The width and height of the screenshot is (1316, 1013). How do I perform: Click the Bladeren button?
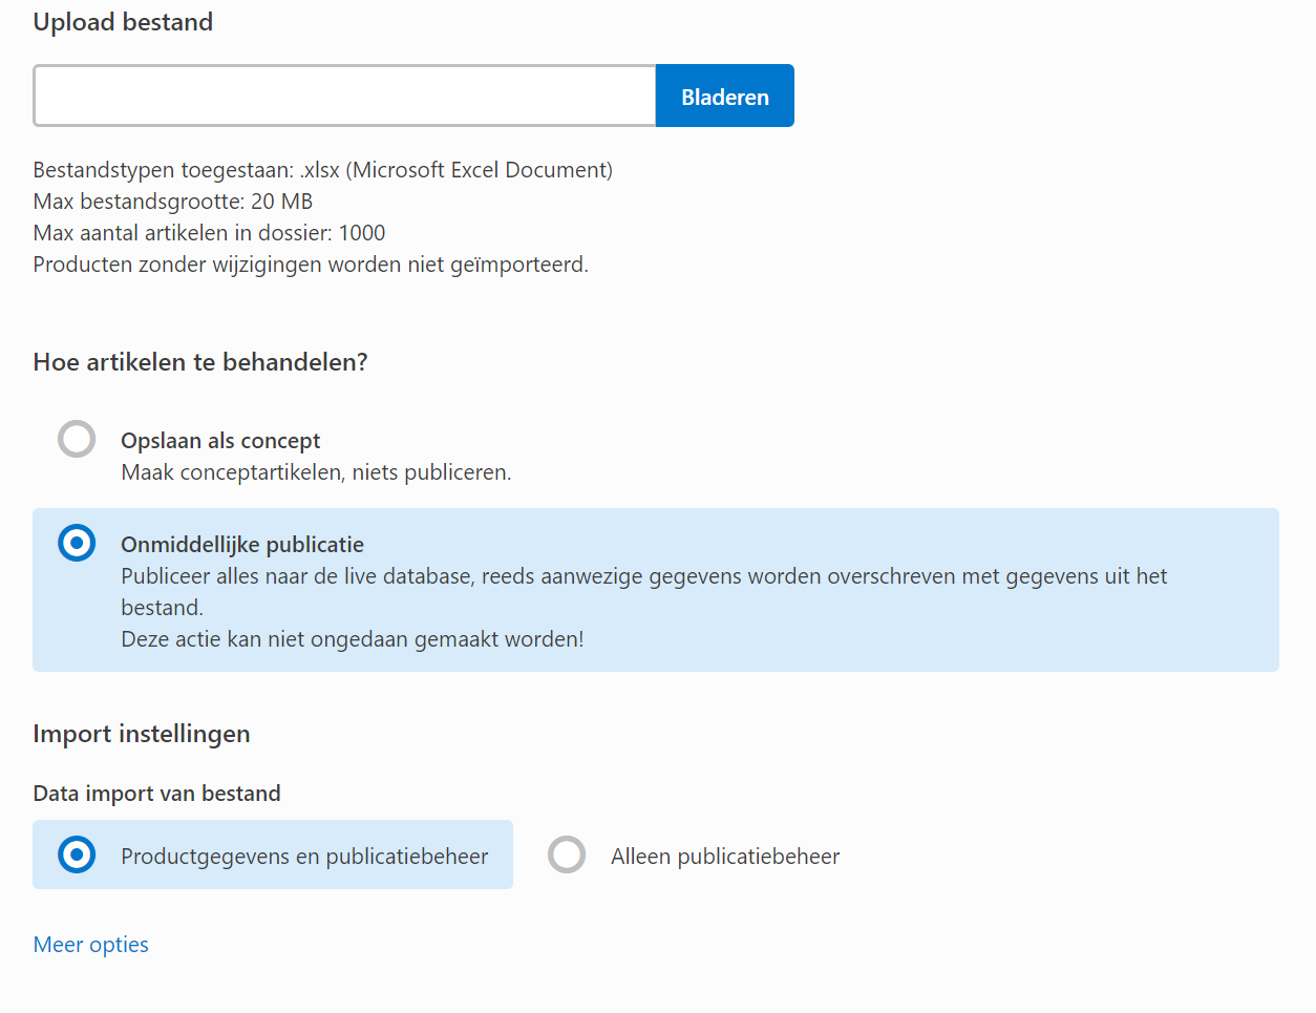[x=724, y=95]
